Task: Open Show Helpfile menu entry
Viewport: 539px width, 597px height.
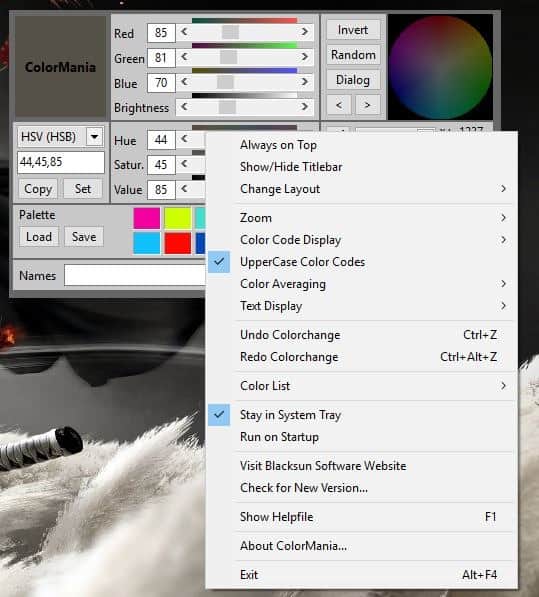Action: pos(361,517)
